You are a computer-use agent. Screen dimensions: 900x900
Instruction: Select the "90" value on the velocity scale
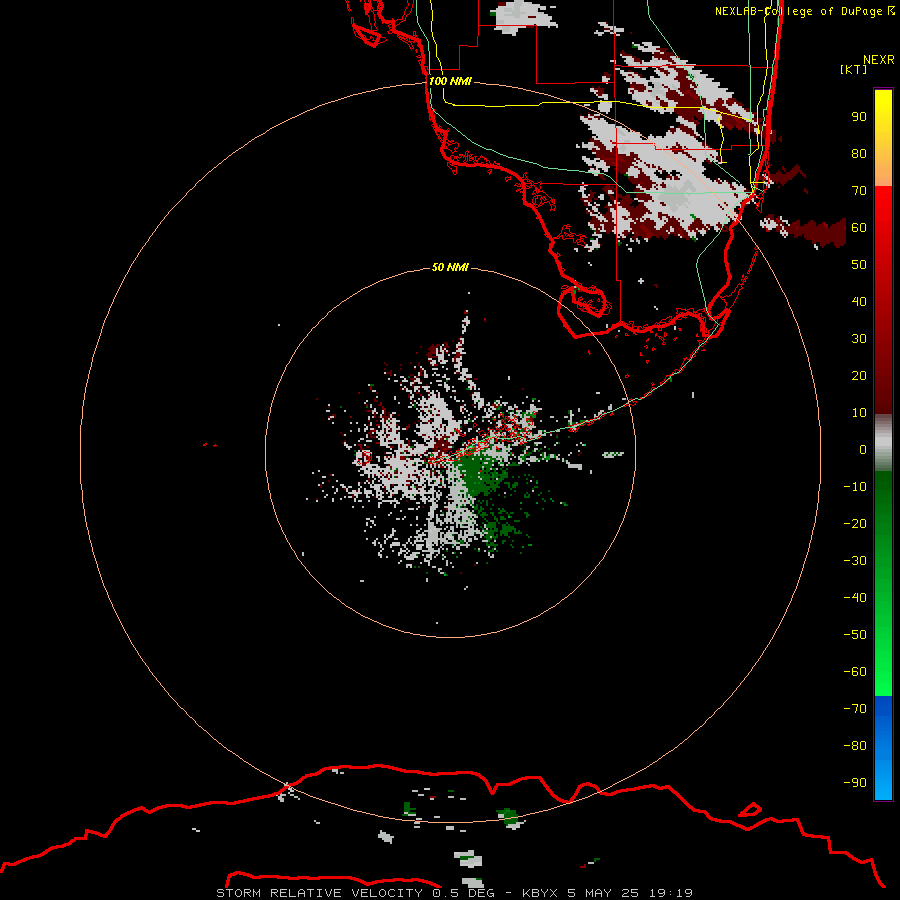[859, 117]
